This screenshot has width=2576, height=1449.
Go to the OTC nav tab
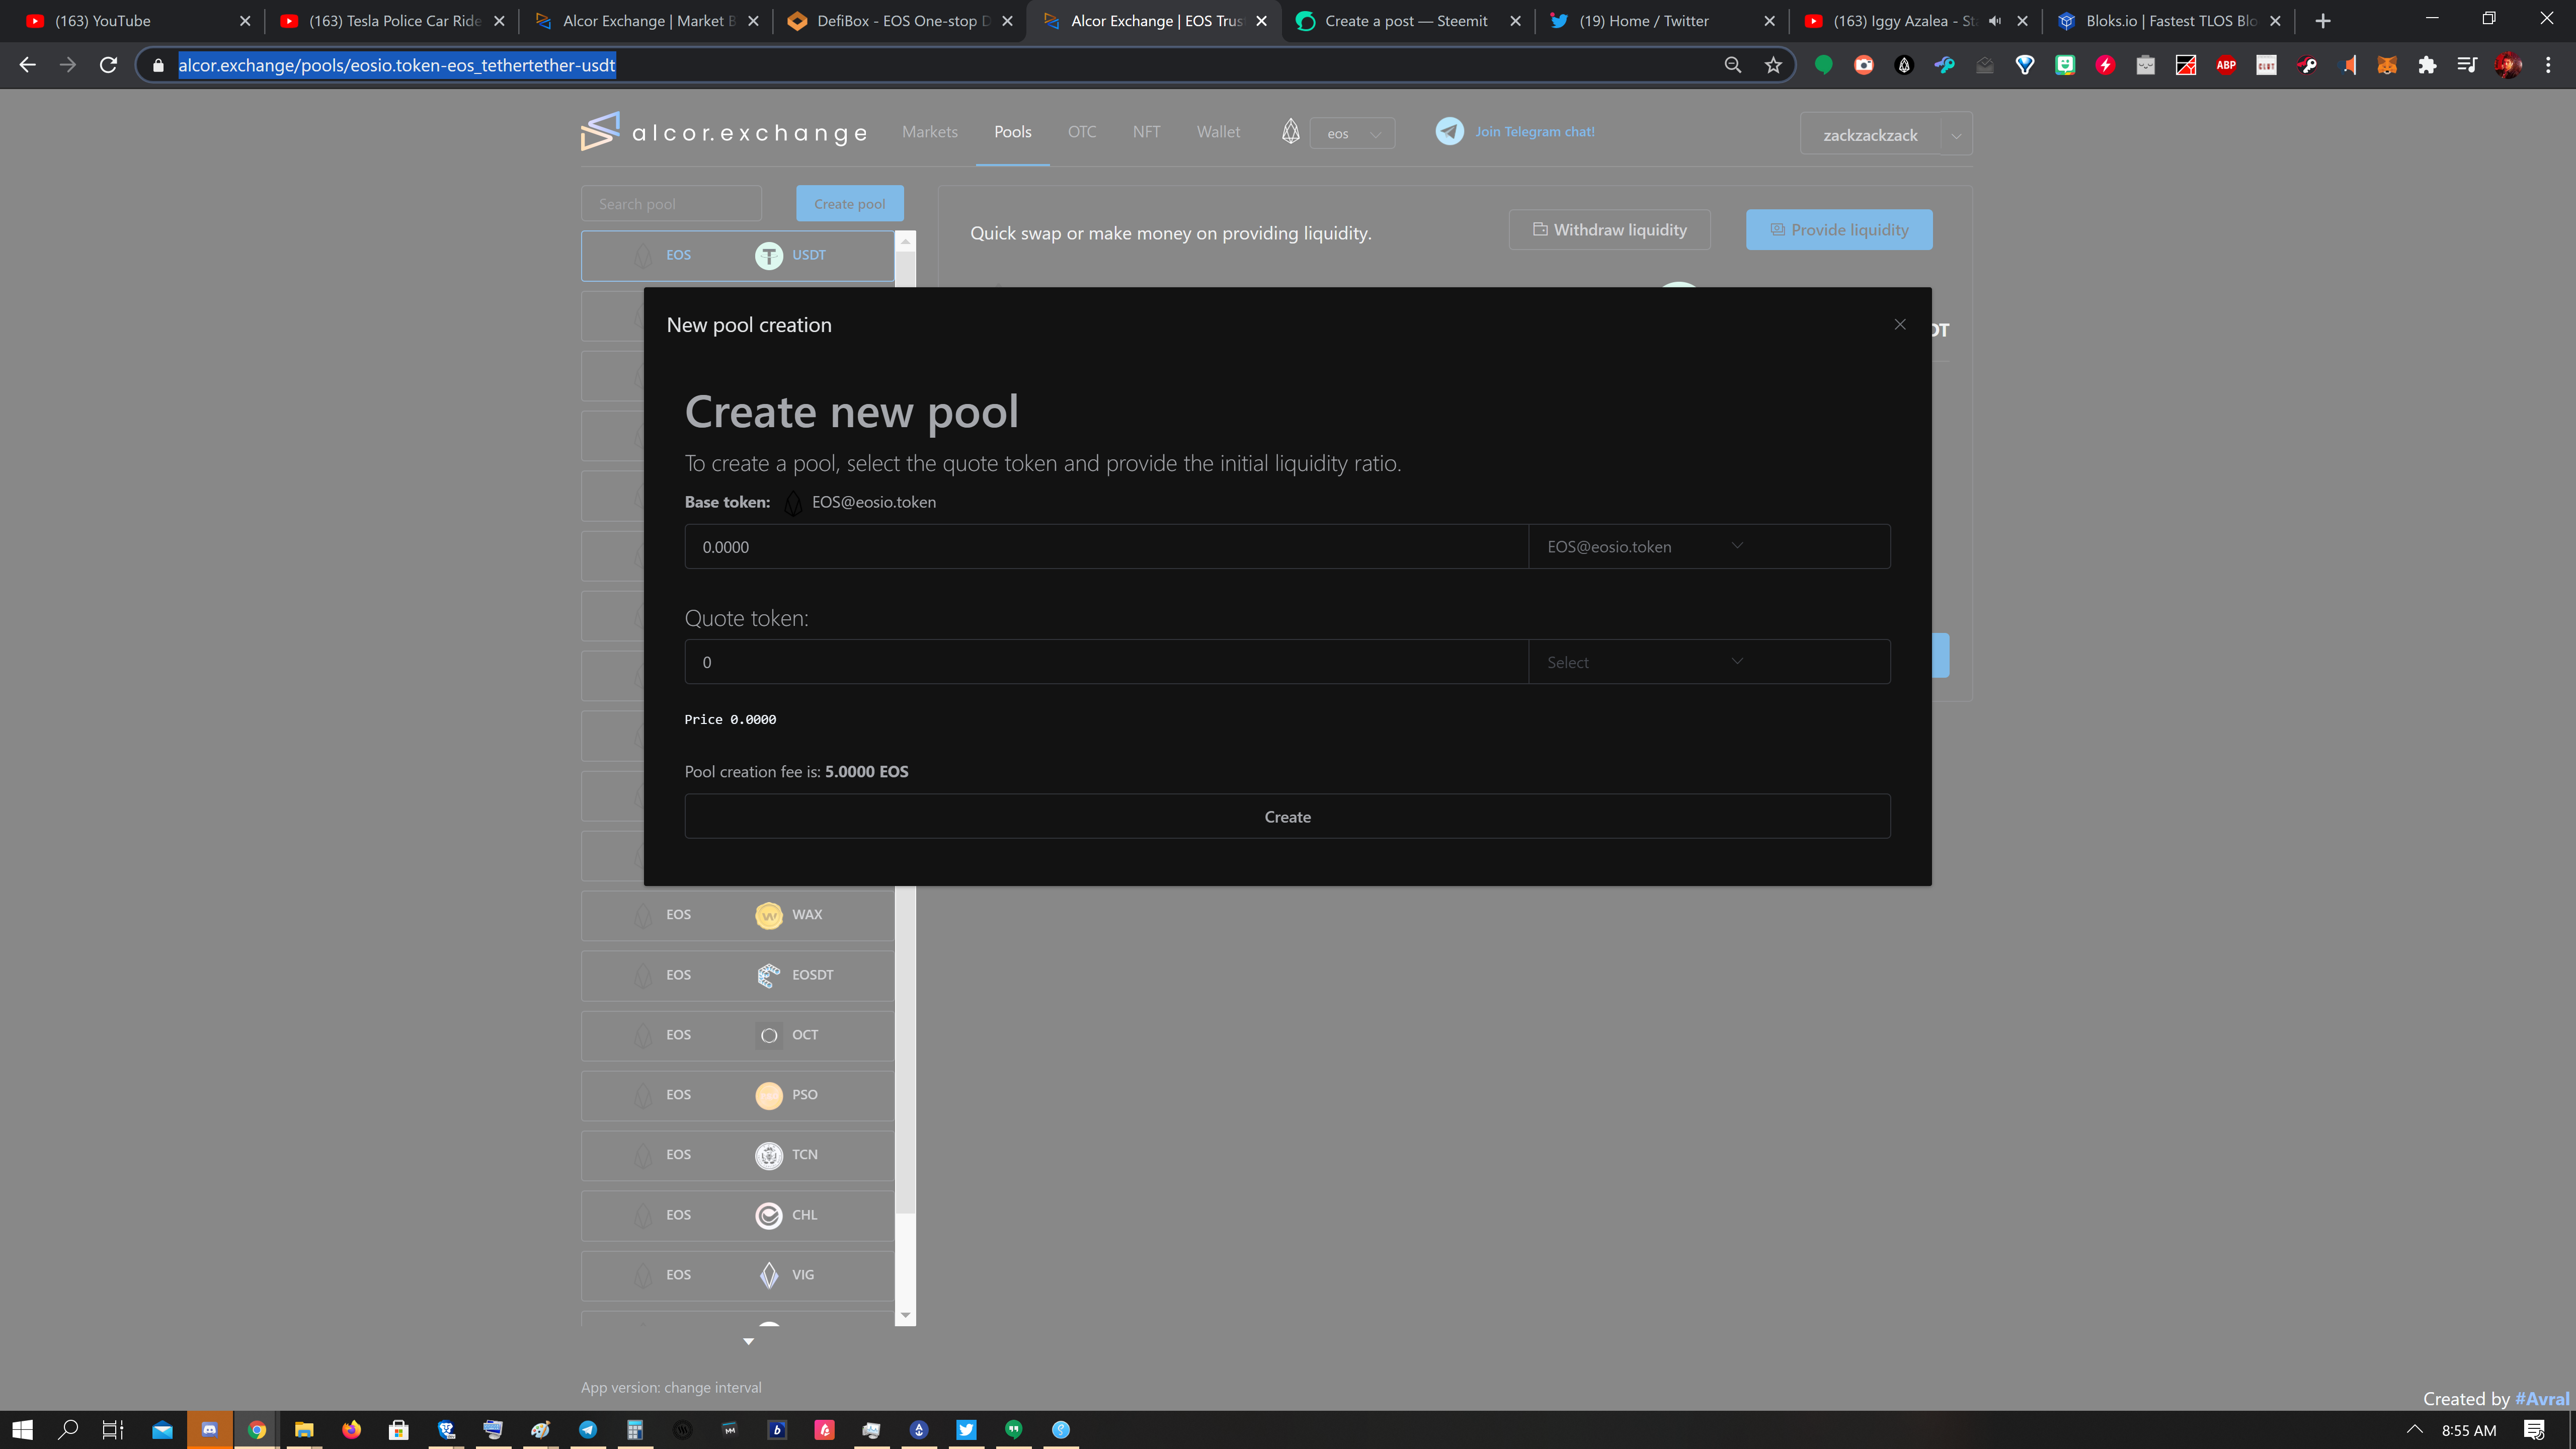pyautogui.click(x=1082, y=132)
